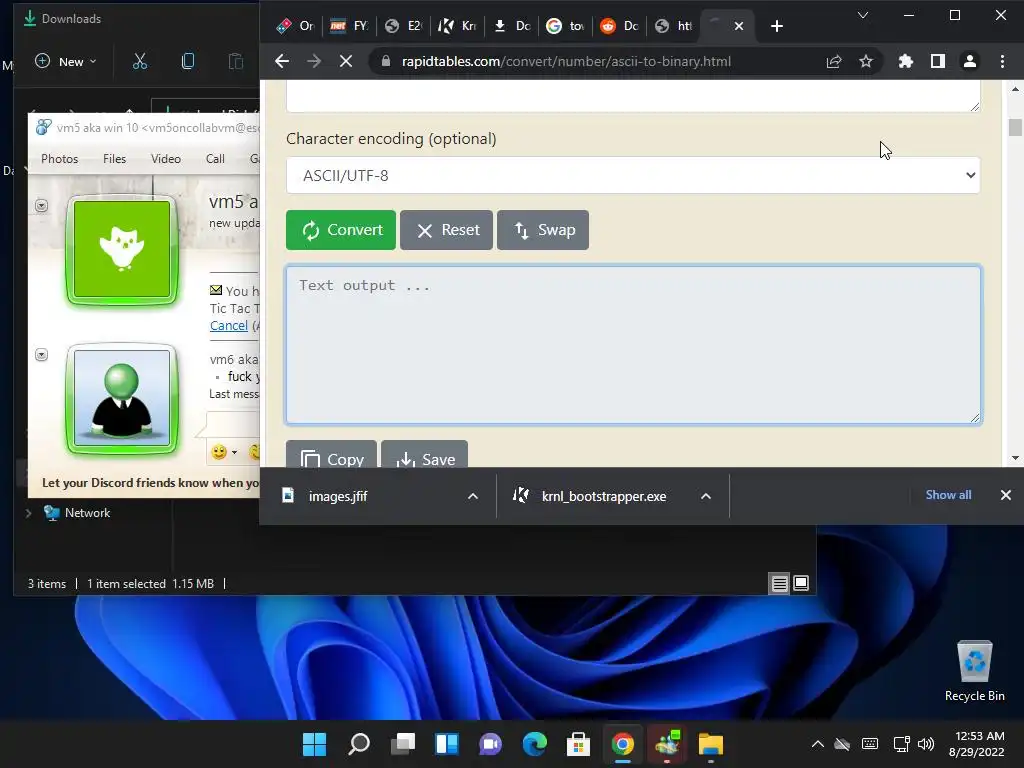Click the Save button below output
This screenshot has width=1024, height=768.
[x=424, y=455]
